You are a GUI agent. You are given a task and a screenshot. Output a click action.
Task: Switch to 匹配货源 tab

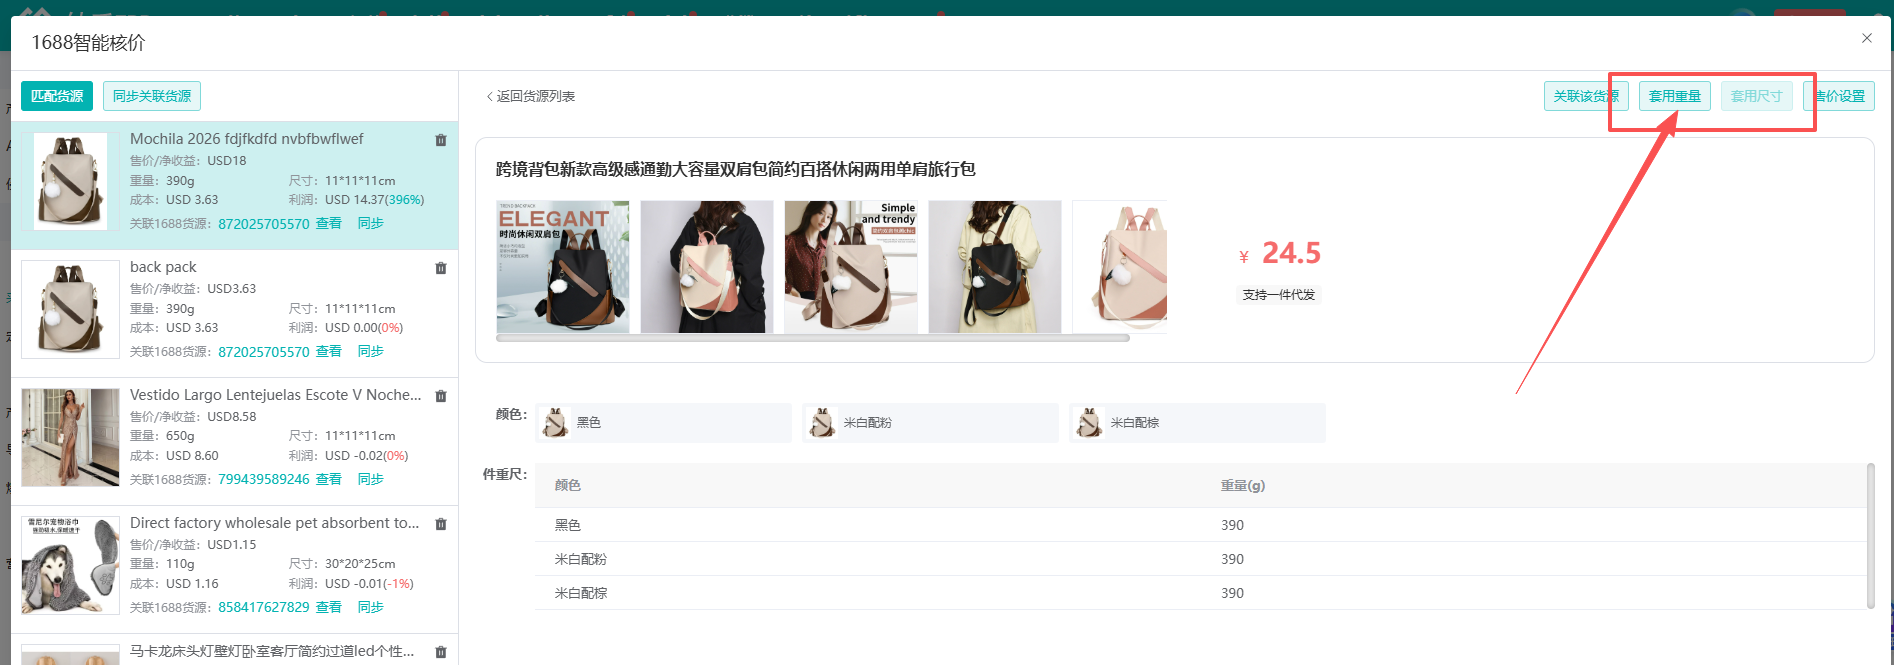coord(57,96)
